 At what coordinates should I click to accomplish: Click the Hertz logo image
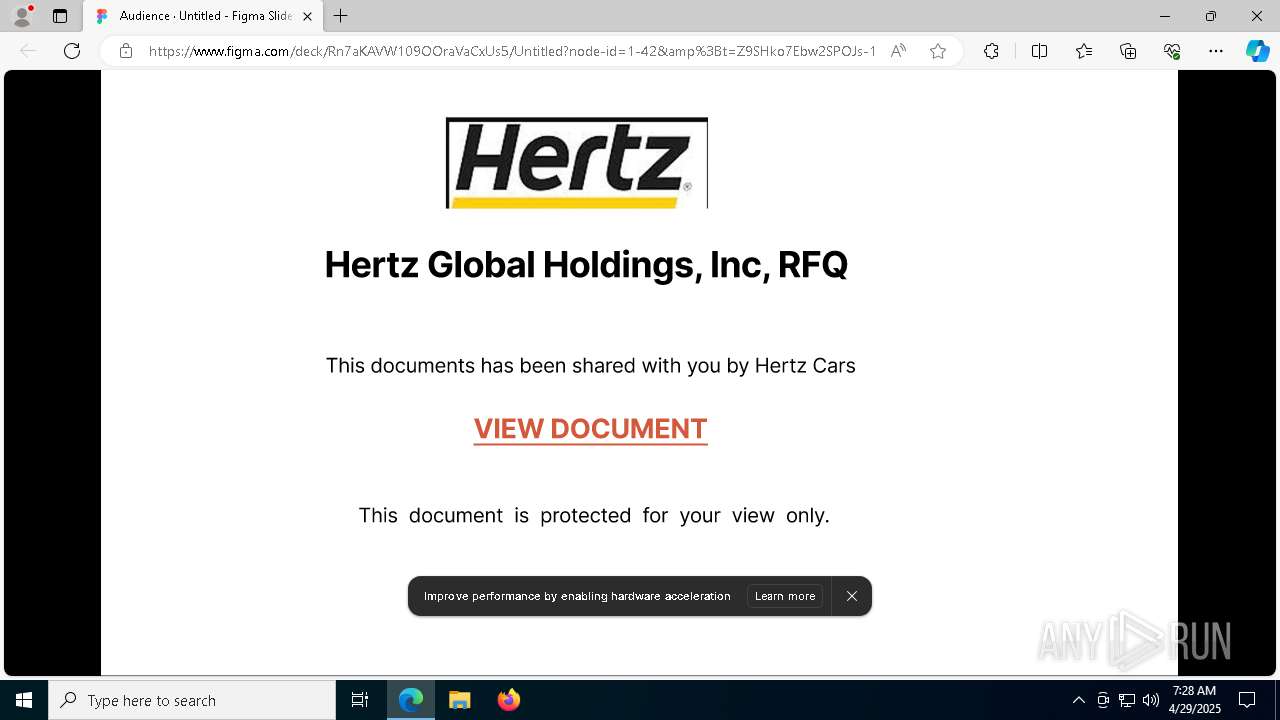tap(577, 163)
